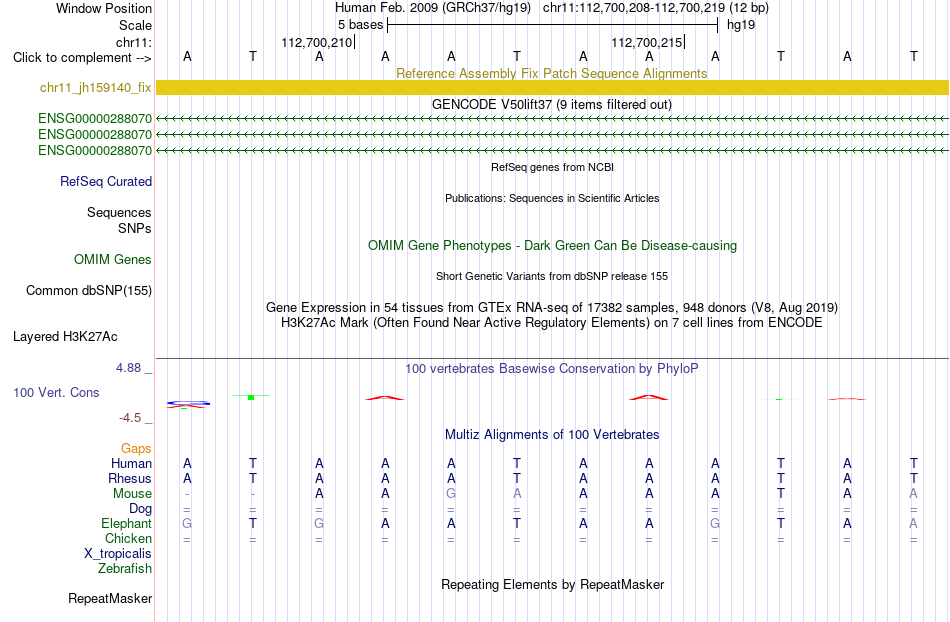
Task: Click the G base in the Mouse row
Action: (451, 494)
